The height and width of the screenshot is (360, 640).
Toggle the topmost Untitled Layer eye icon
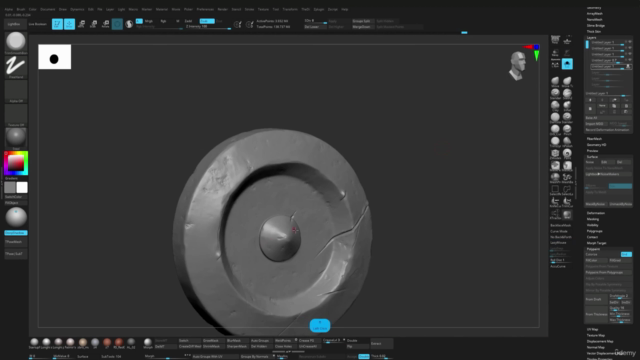pyautogui.click(x=630, y=42)
